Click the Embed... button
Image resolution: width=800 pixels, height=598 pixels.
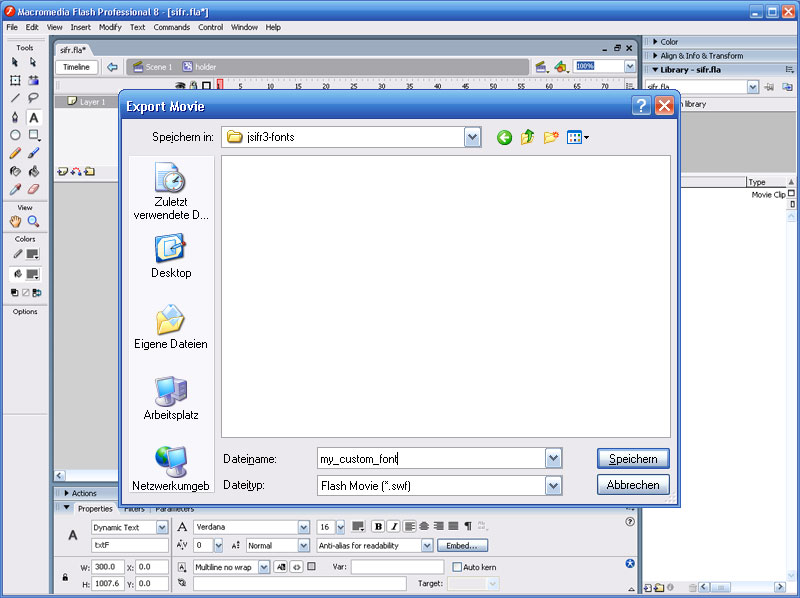coord(462,545)
